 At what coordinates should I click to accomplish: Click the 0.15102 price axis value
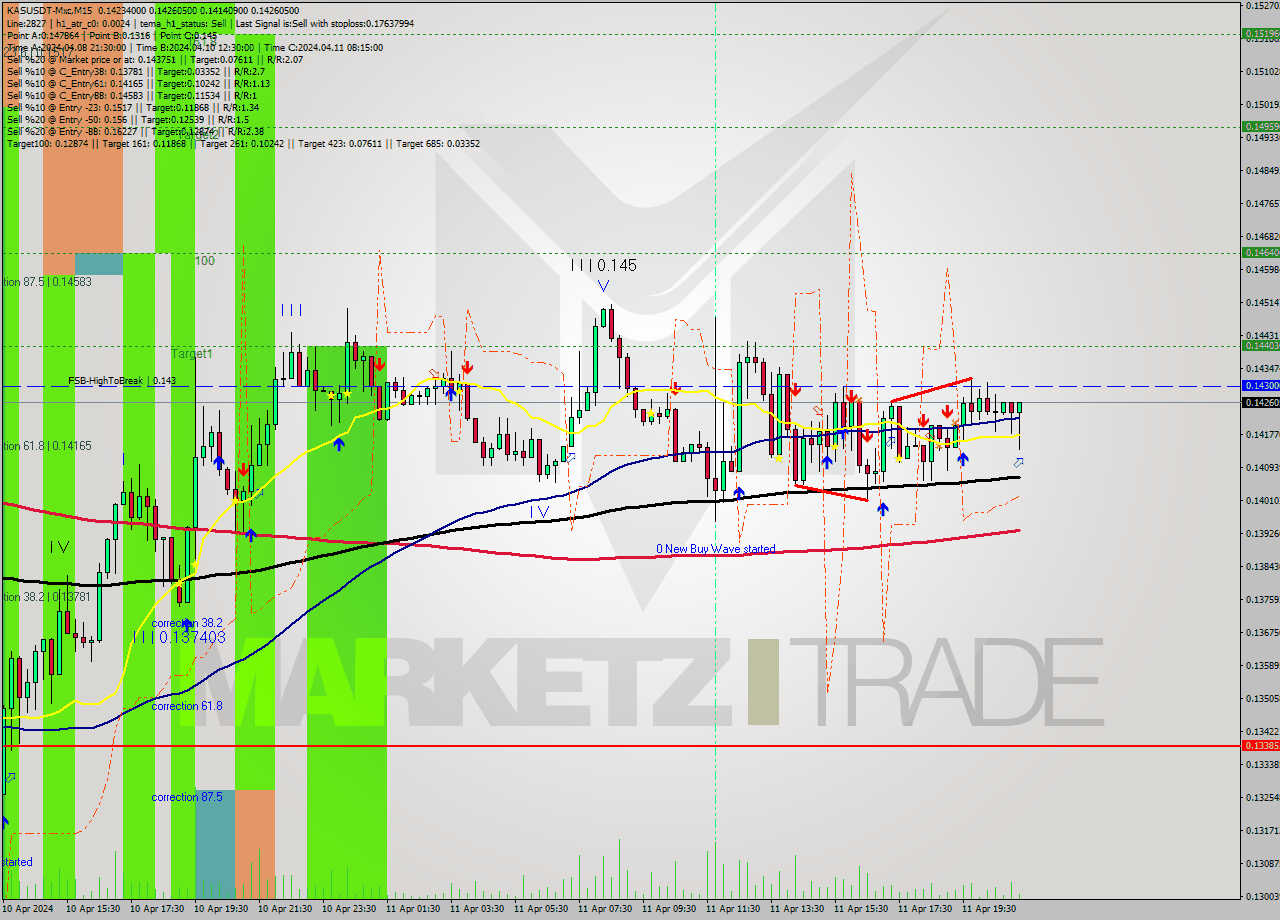click(x=1261, y=71)
